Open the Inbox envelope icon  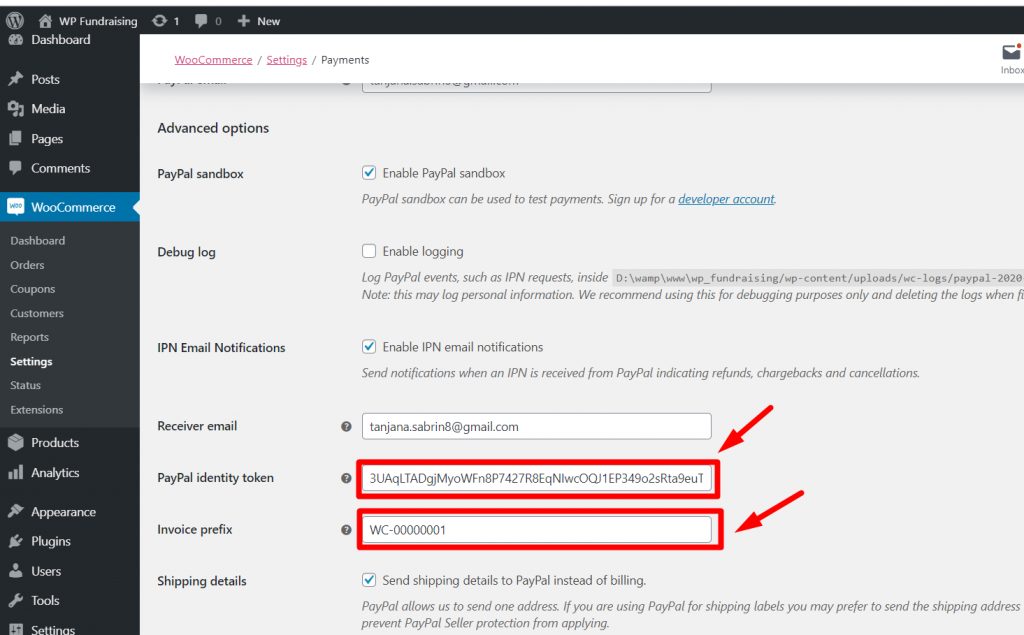1012,52
